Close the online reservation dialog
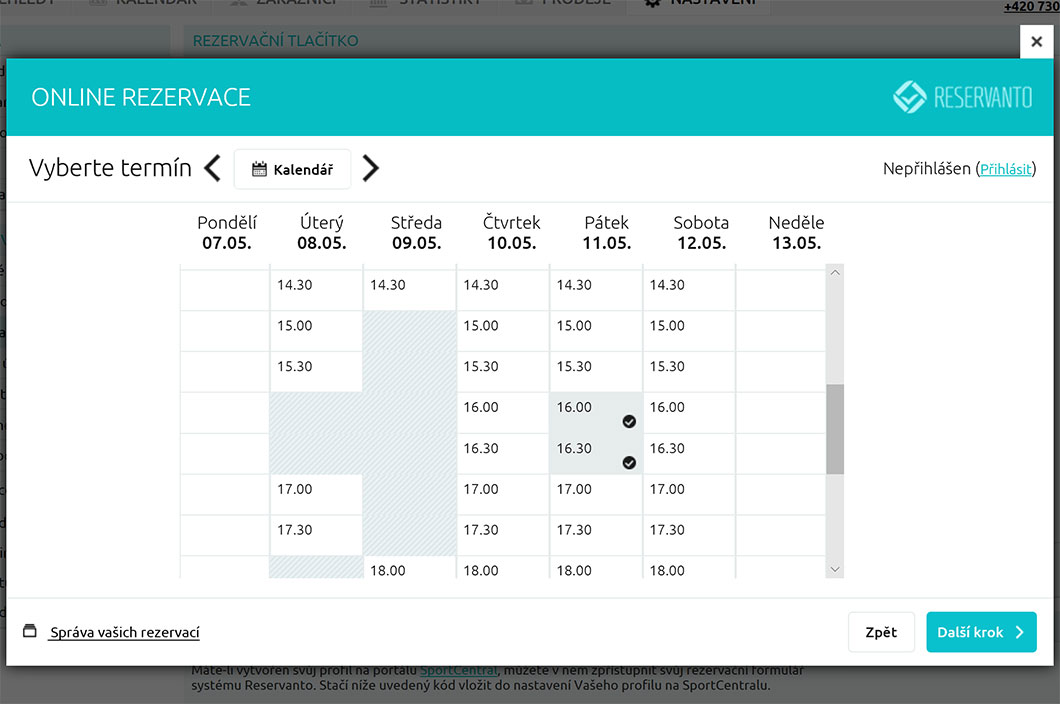This screenshot has width=1060, height=704. (1036, 41)
